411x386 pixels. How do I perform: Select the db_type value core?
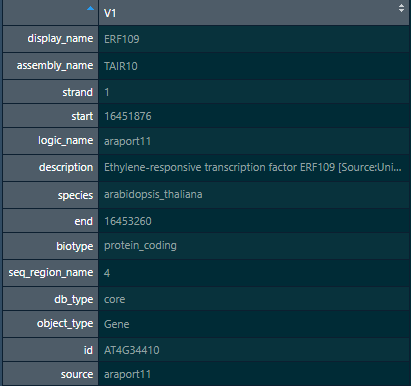pos(114,299)
